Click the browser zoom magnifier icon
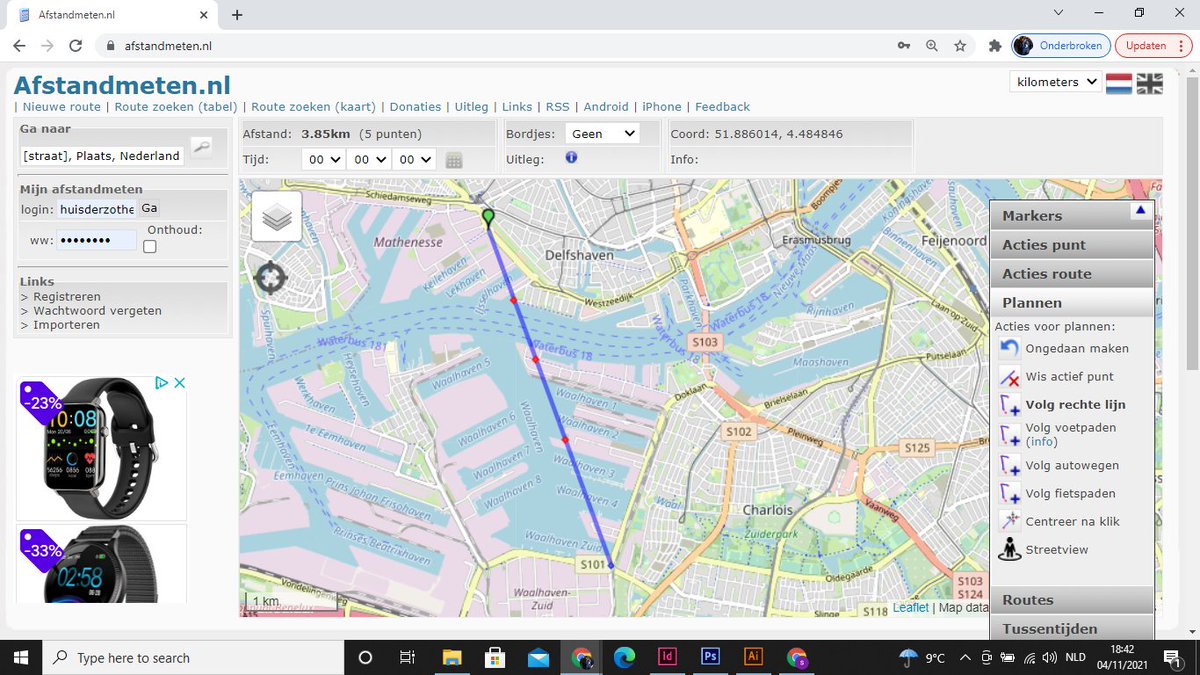Viewport: 1200px width, 675px height. click(x=932, y=46)
